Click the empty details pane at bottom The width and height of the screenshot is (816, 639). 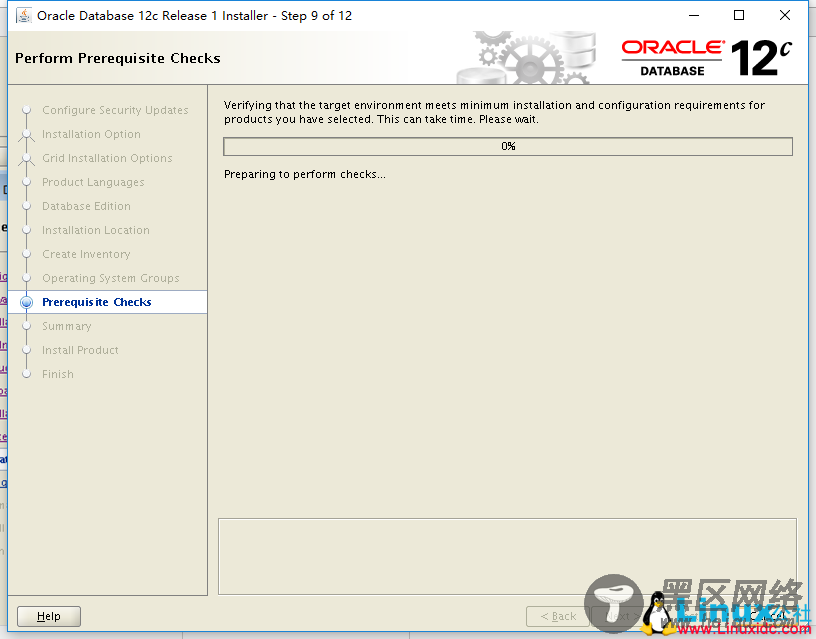pos(507,556)
